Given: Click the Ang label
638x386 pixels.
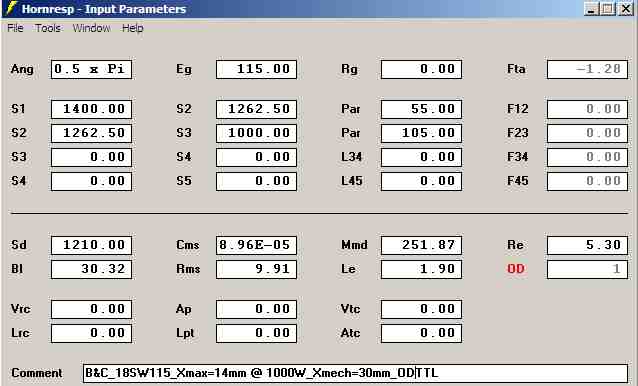Looking at the screenshot, I should (x=22, y=70).
